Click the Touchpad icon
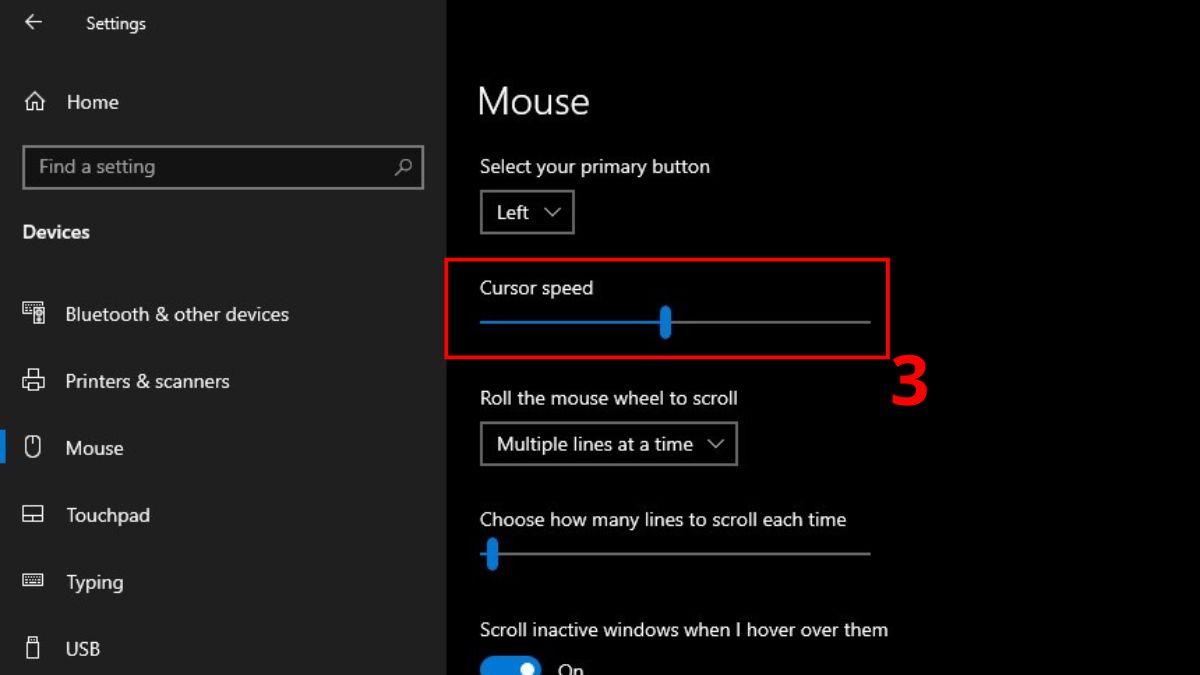The image size is (1200, 675). [34, 515]
